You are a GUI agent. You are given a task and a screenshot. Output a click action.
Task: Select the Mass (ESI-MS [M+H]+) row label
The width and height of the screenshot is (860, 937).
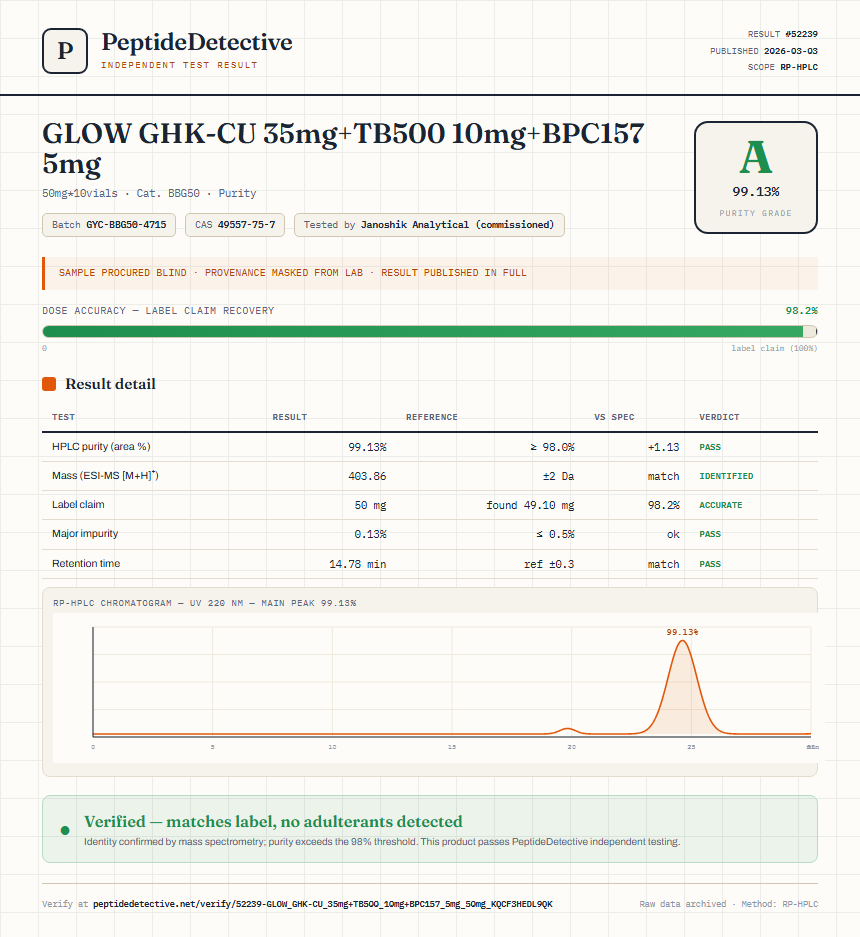coord(105,476)
